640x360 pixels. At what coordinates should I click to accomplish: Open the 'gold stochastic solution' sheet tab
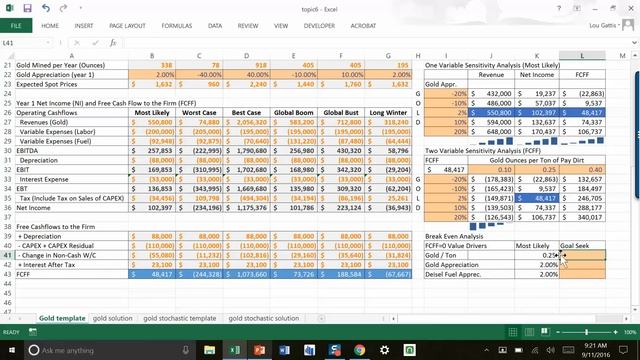pos(264,318)
